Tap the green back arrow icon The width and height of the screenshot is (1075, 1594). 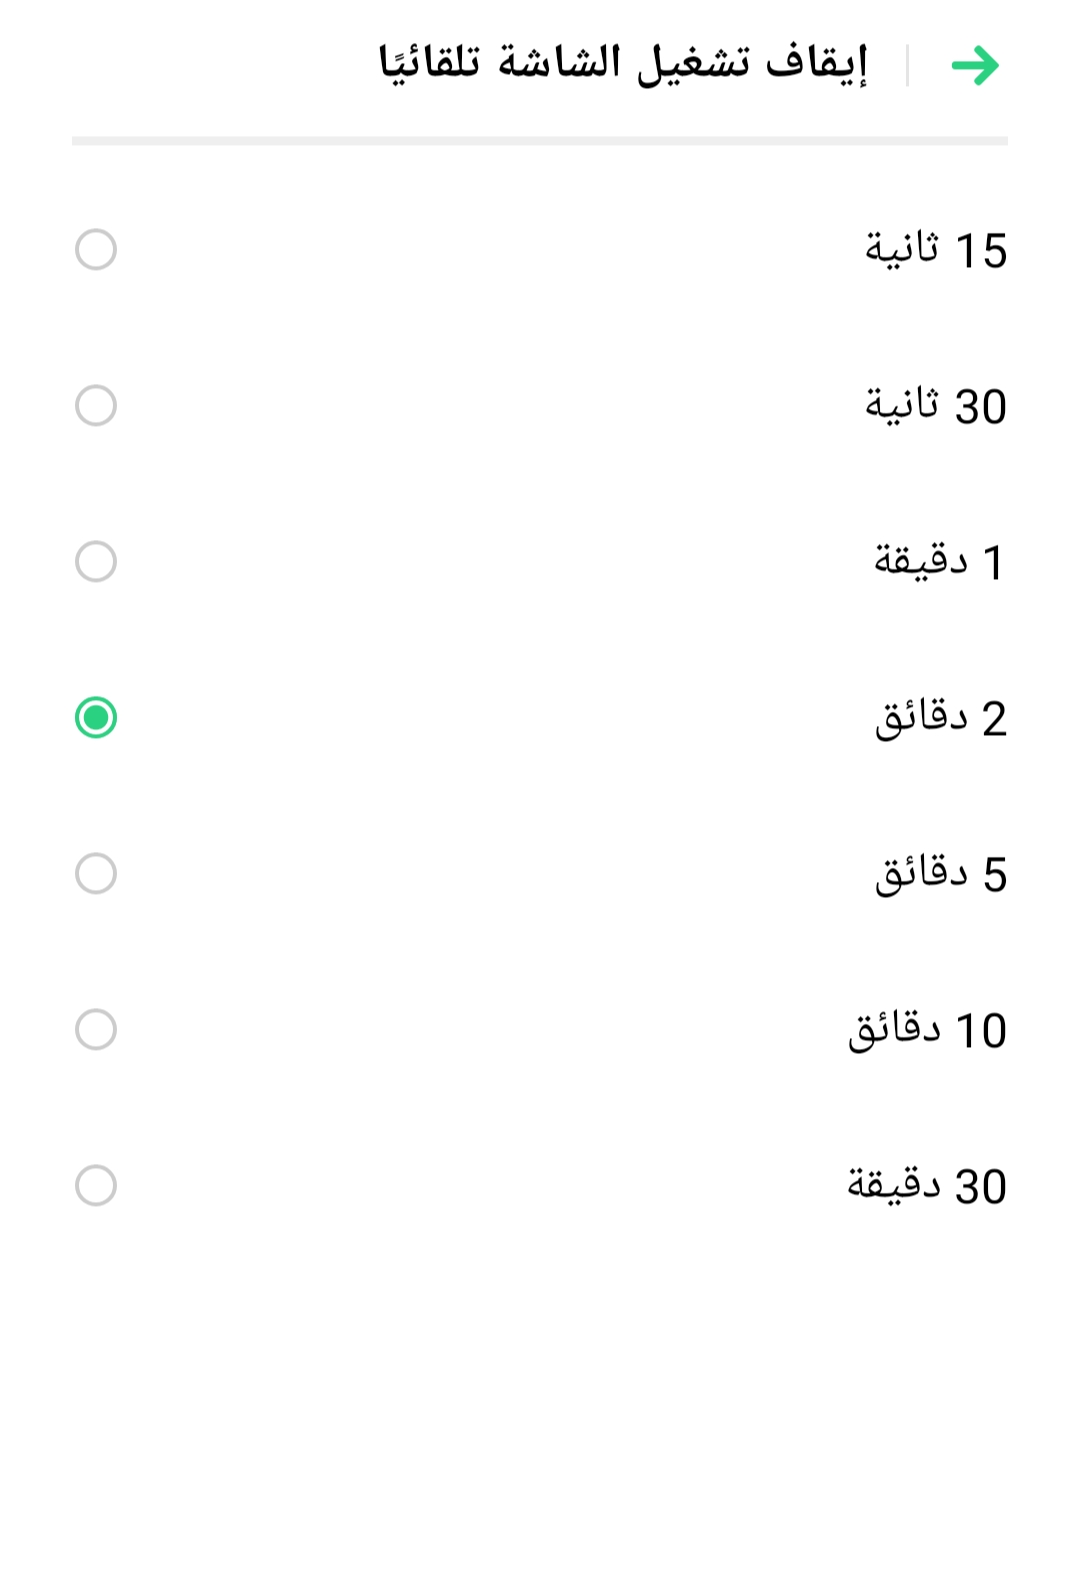pos(975,66)
